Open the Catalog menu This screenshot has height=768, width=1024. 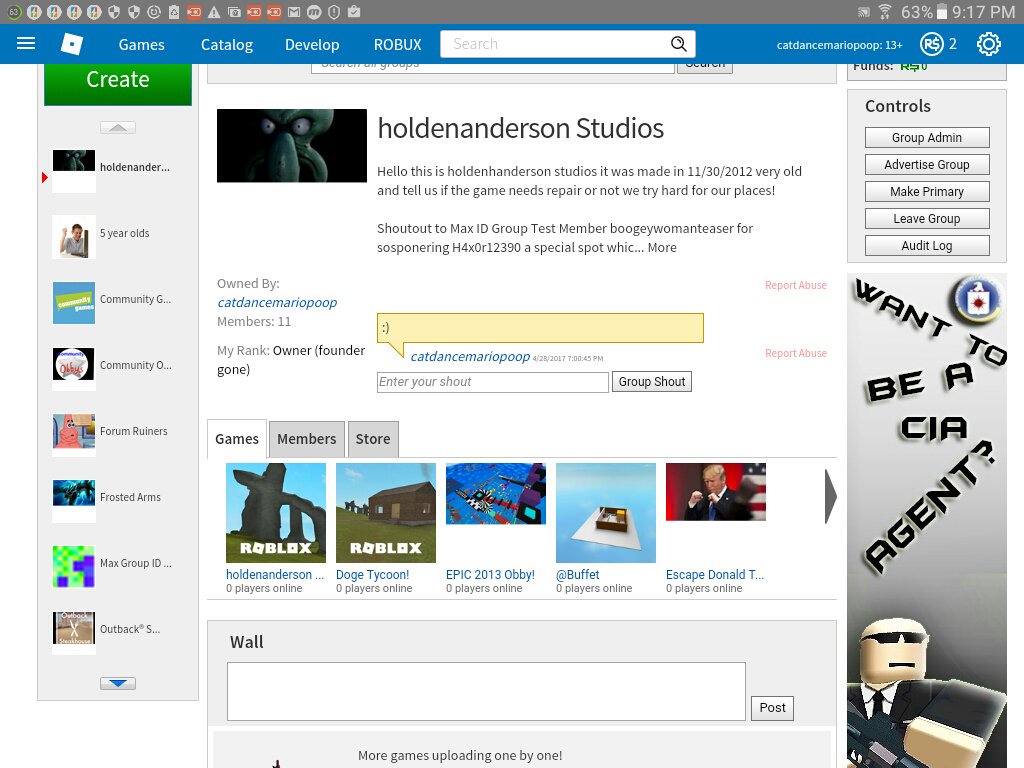click(x=227, y=44)
